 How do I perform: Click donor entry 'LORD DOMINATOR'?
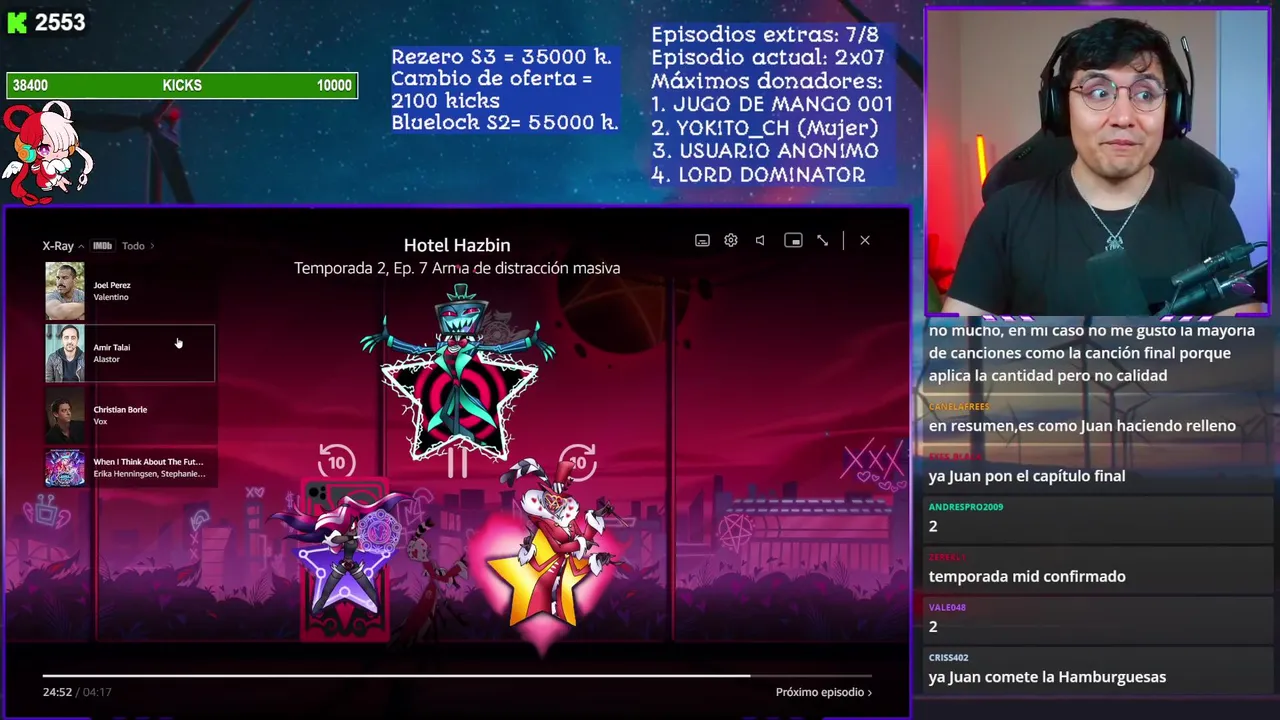759,174
